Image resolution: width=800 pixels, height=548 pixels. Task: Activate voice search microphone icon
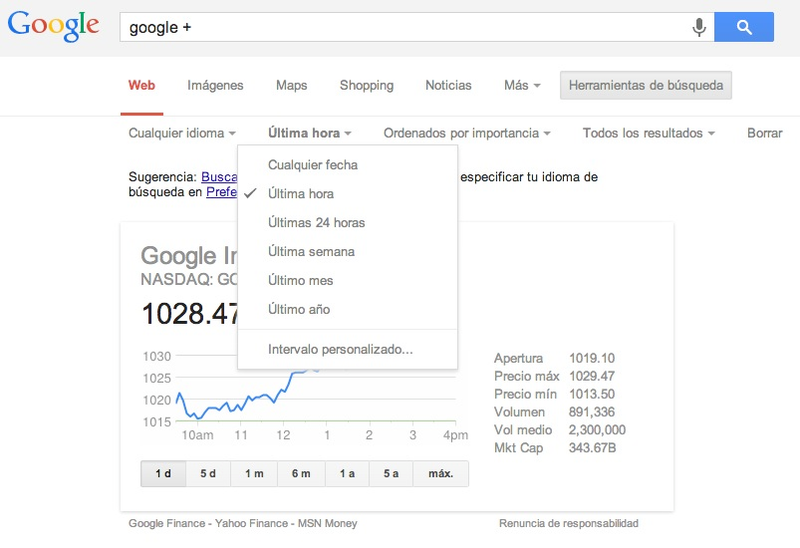click(x=699, y=27)
